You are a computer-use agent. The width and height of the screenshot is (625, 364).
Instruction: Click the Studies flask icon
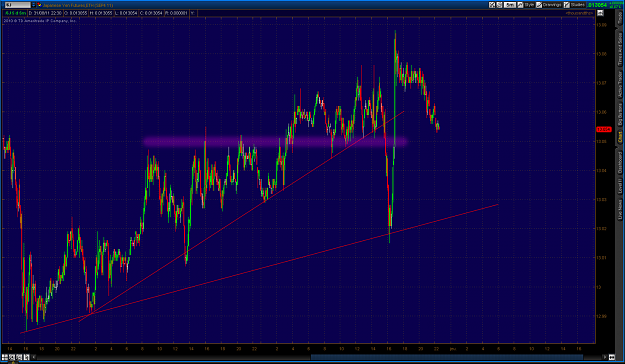tap(566, 5)
